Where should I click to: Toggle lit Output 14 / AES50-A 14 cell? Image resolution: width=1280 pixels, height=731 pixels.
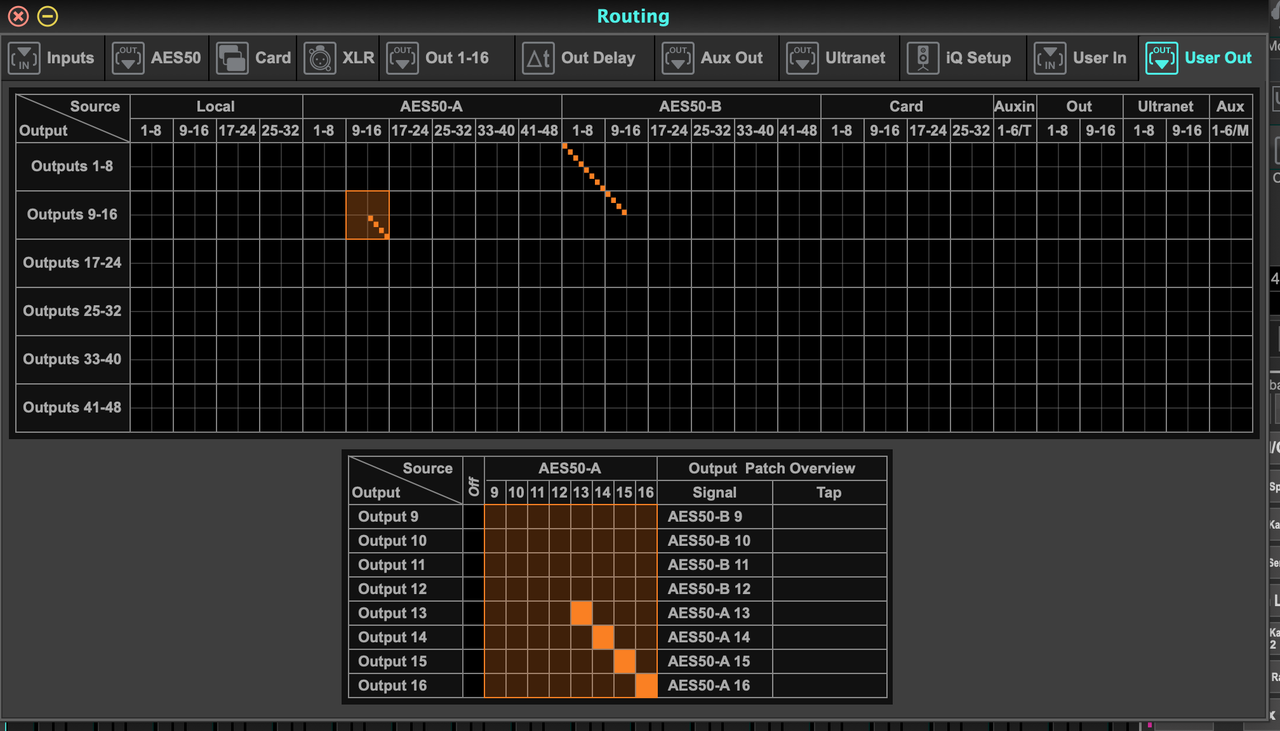pyautogui.click(x=603, y=637)
